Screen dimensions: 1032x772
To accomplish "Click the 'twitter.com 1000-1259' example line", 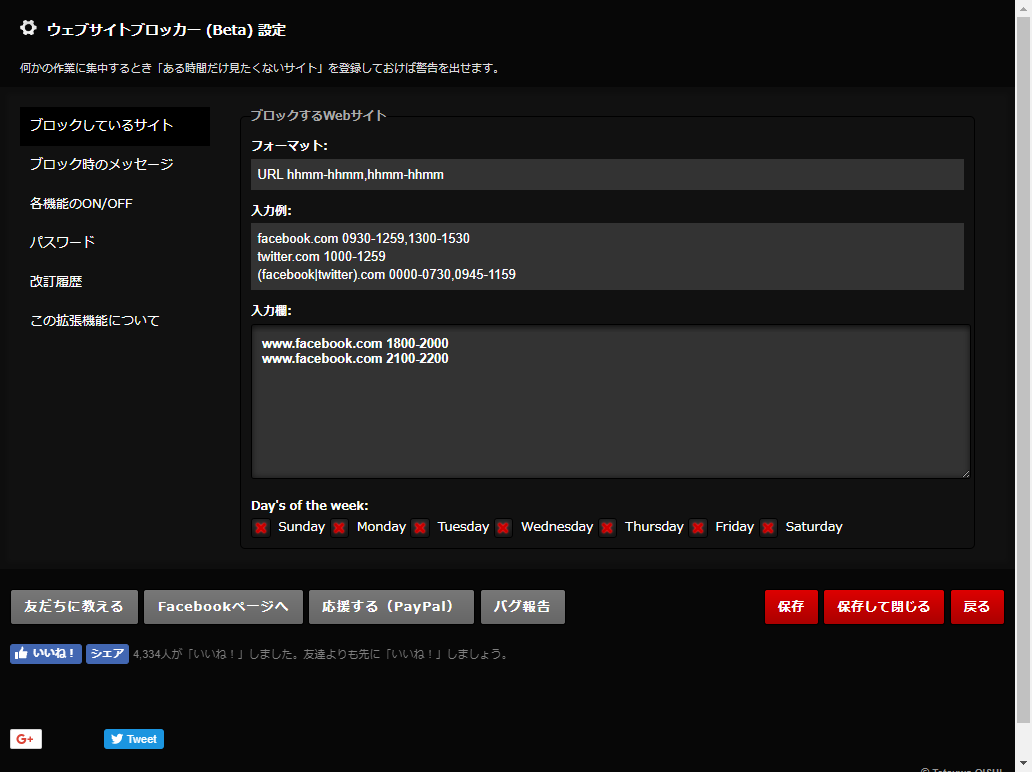I will pos(321,257).
